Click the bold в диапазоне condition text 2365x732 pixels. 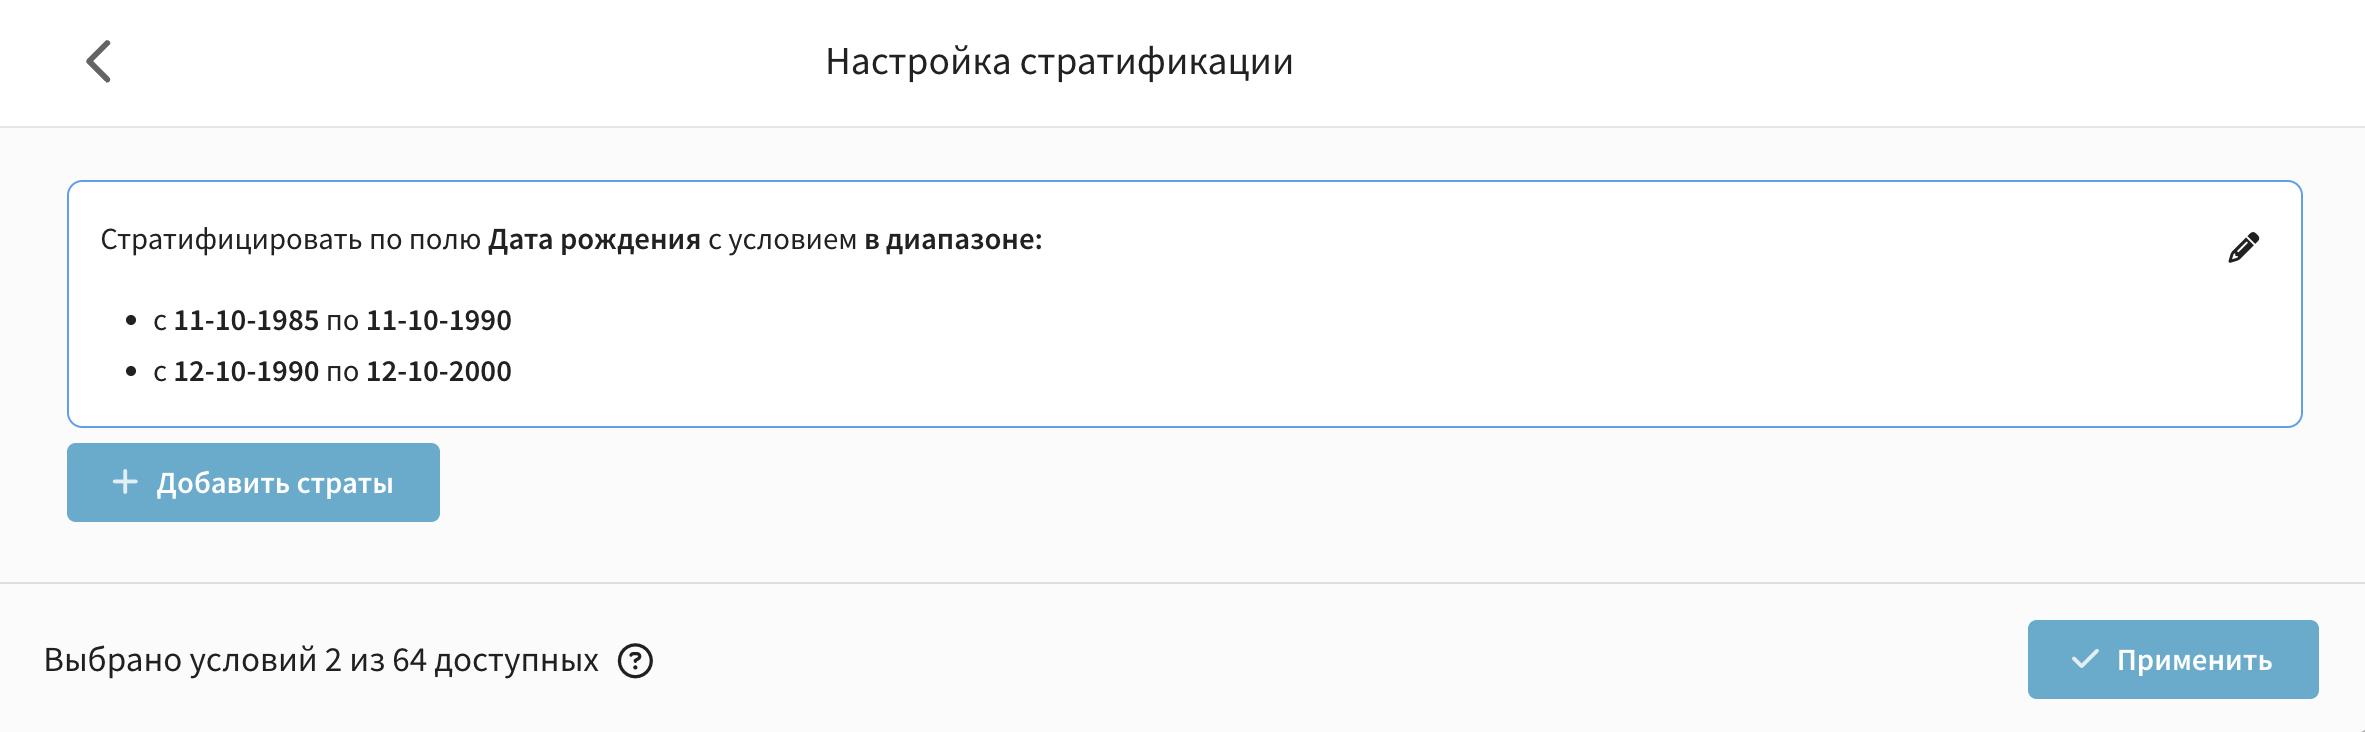pos(953,240)
